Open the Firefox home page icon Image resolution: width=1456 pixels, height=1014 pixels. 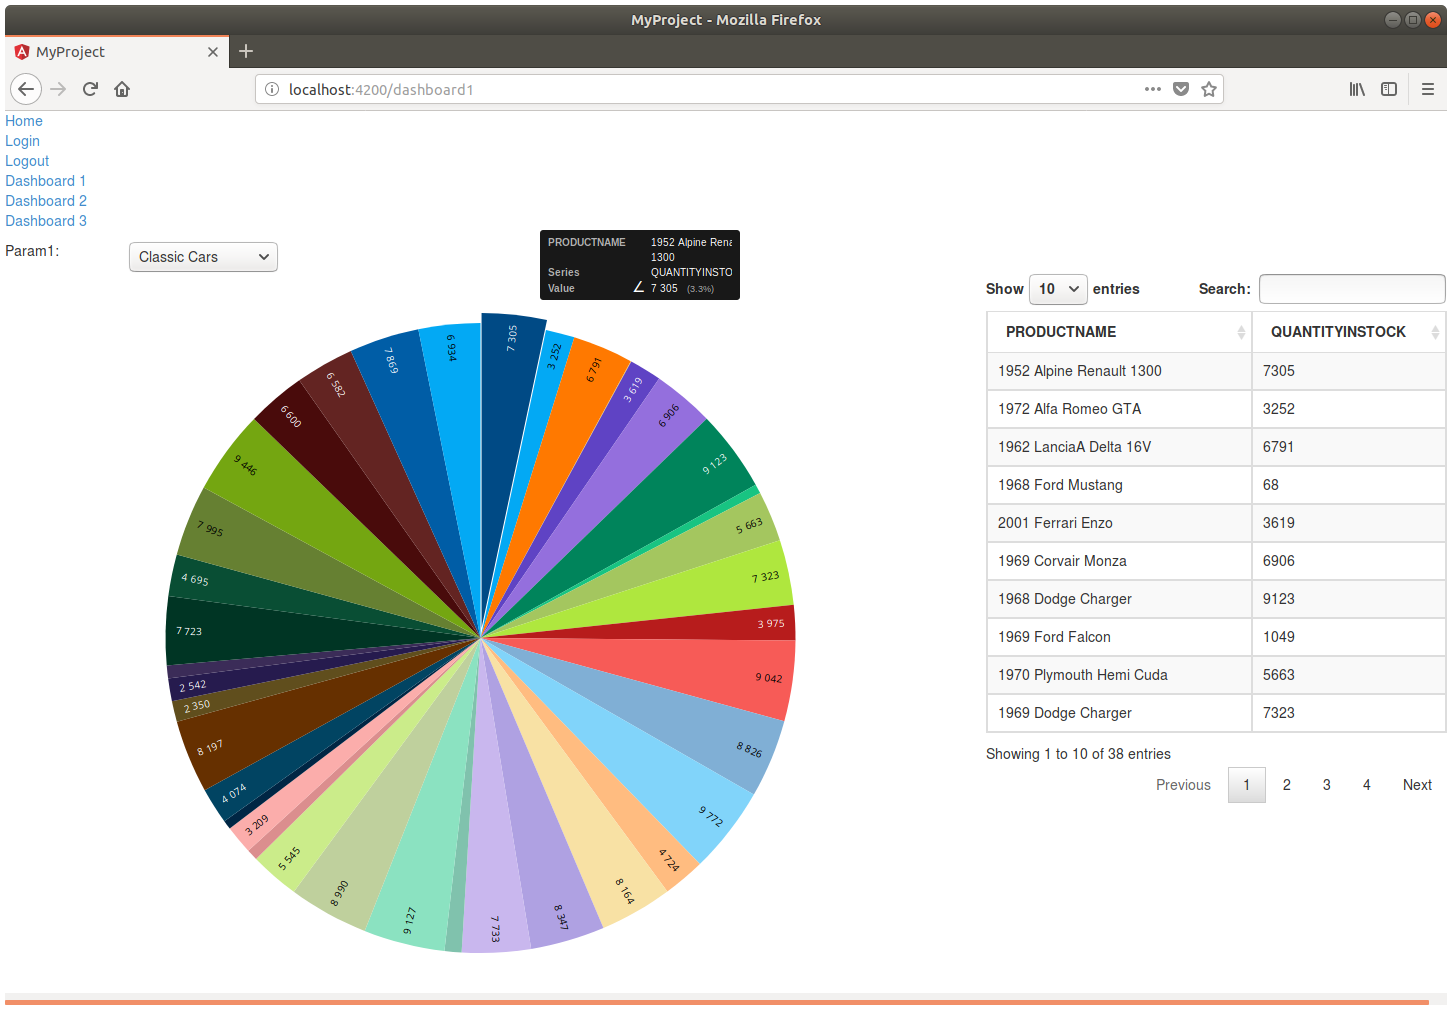tap(122, 89)
